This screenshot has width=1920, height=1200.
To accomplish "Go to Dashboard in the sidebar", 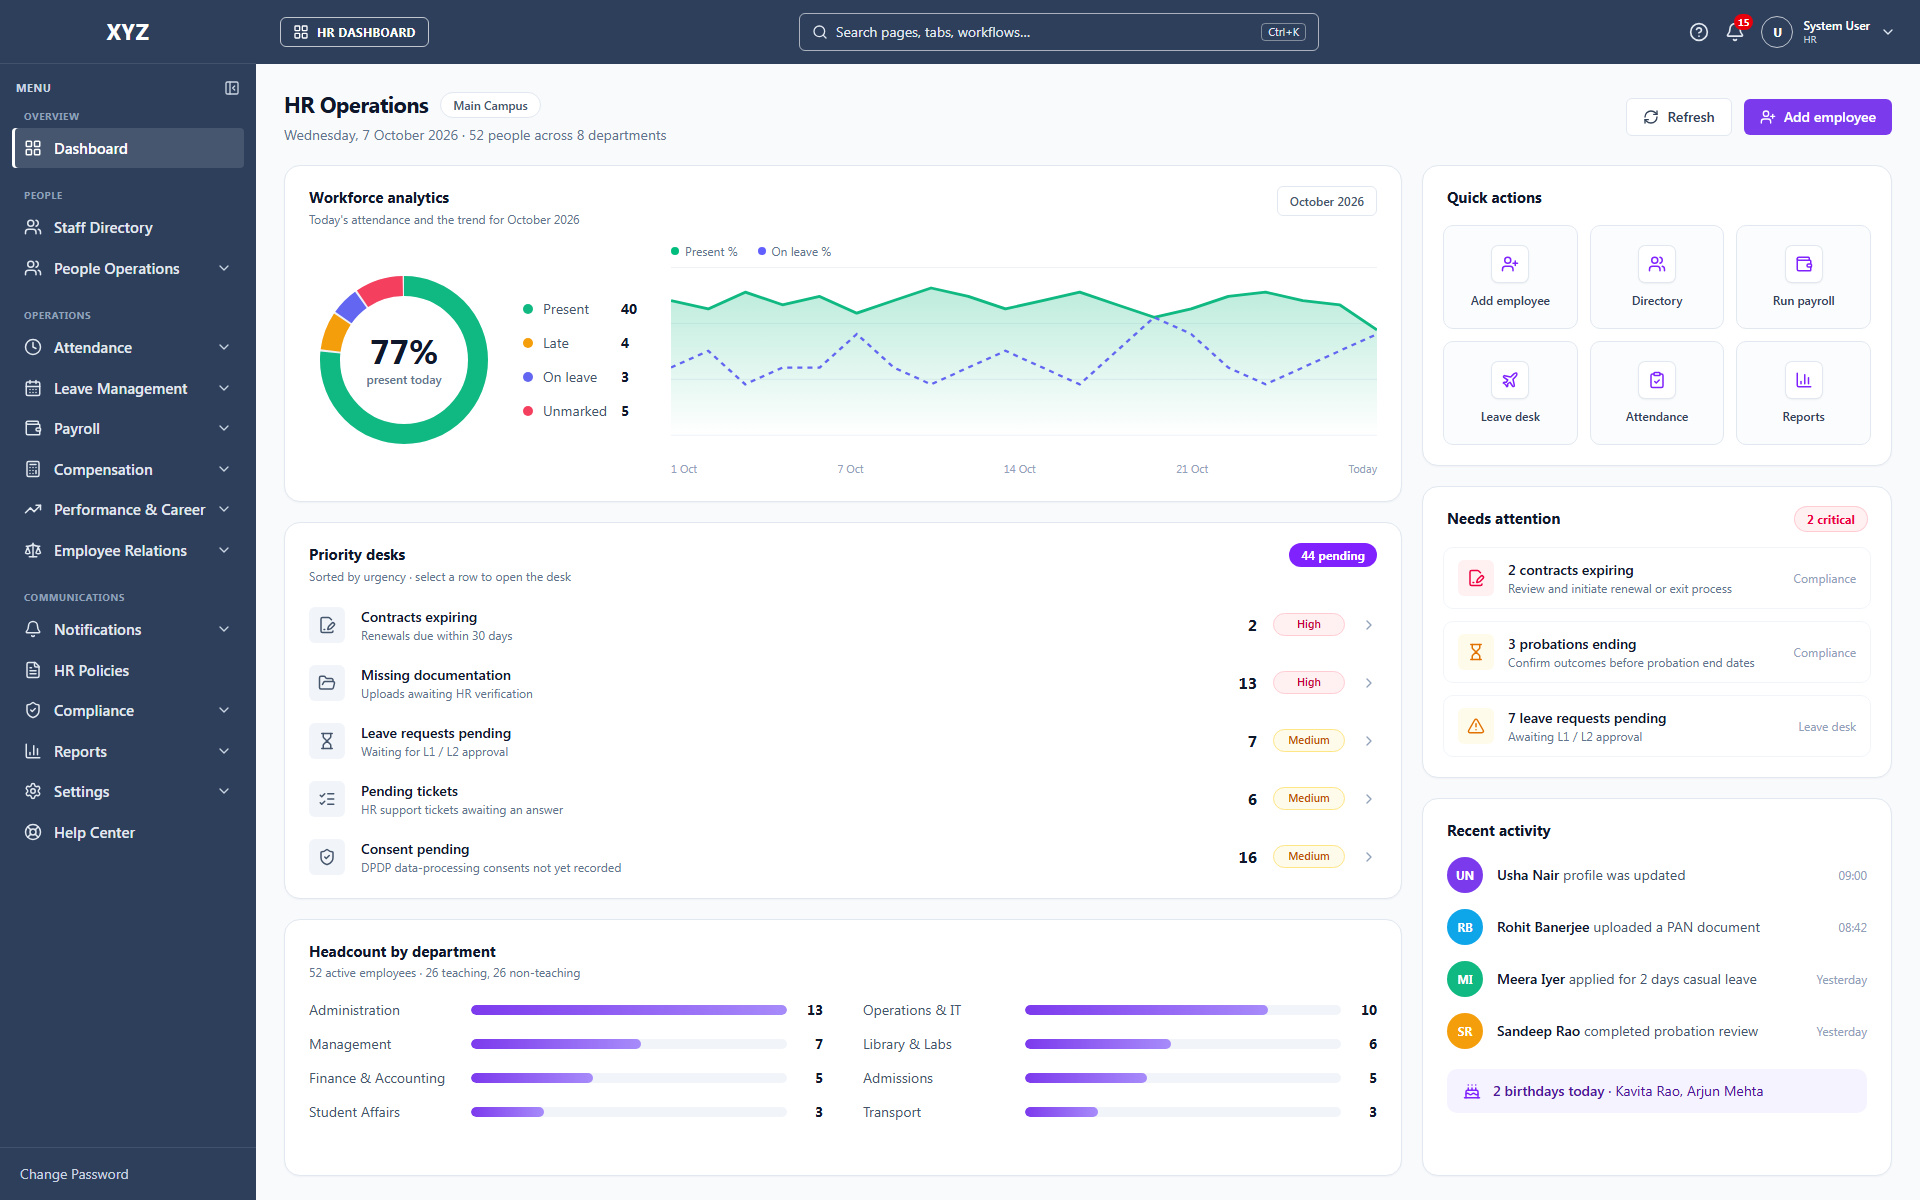I will click(128, 148).
